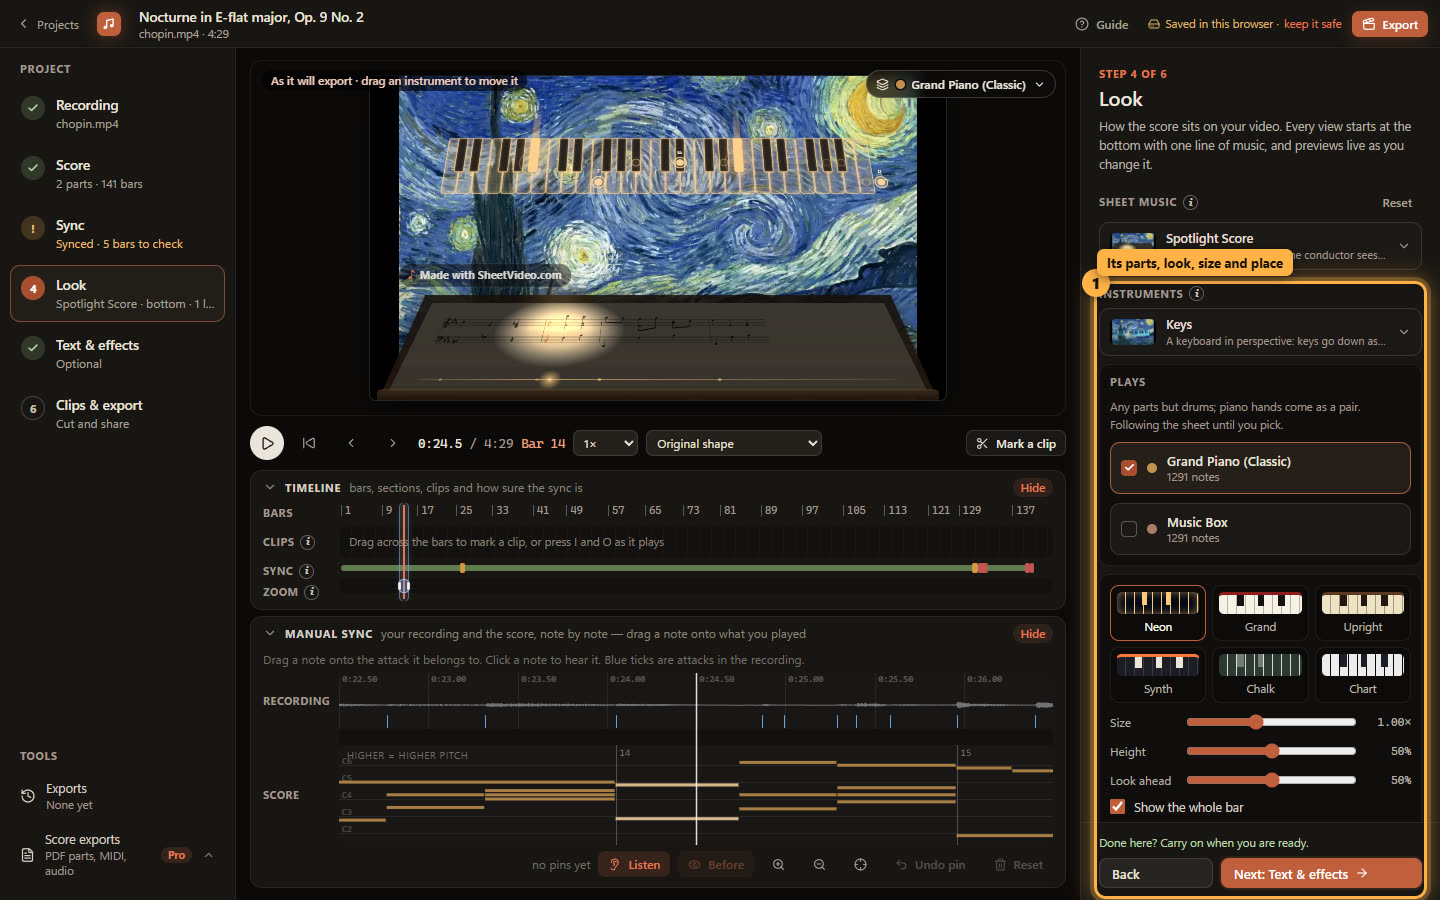This screenshot has height=900, width=1440.
Task: Open the Original shape dropdown
Action: click(x=734, y=444)
